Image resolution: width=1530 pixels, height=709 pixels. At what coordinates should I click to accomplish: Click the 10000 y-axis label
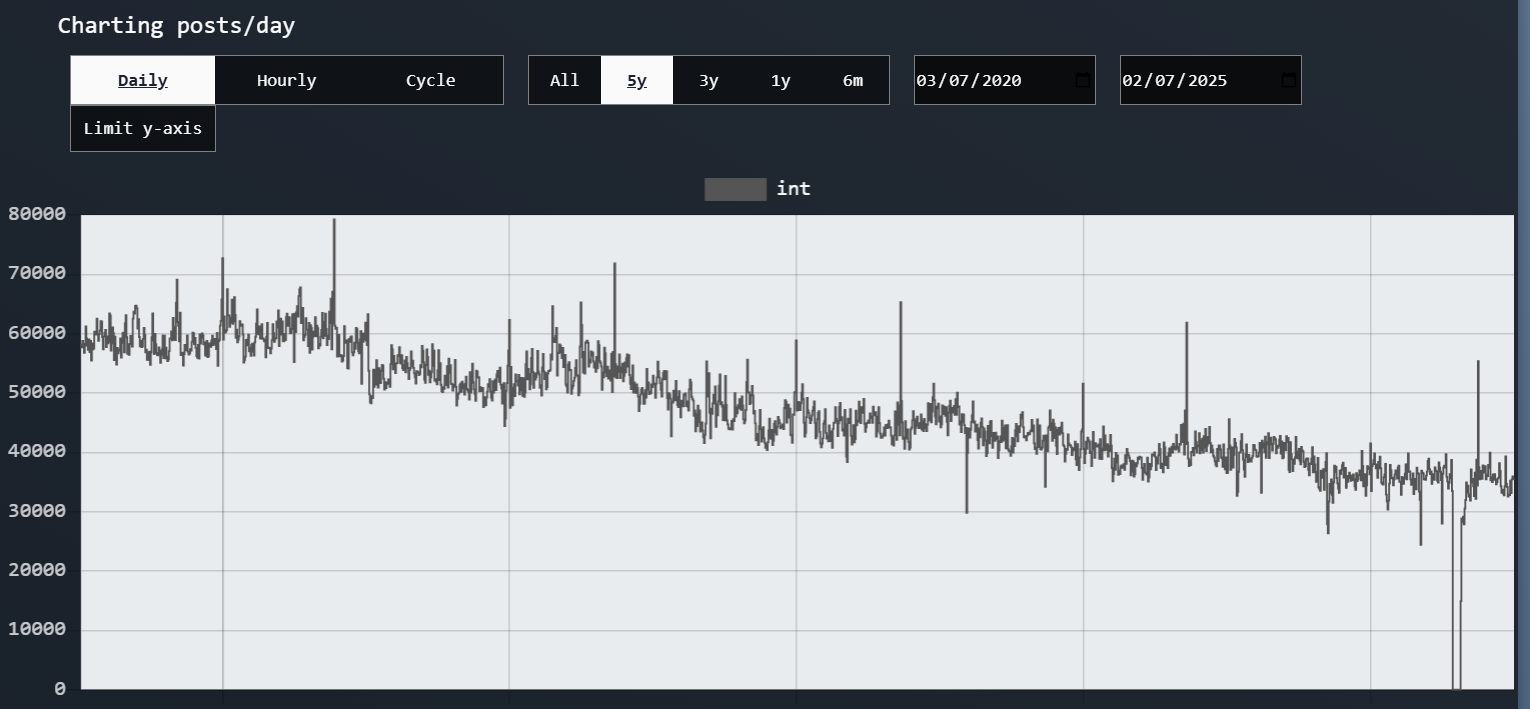pyautogui.click(x=37, y=629)
